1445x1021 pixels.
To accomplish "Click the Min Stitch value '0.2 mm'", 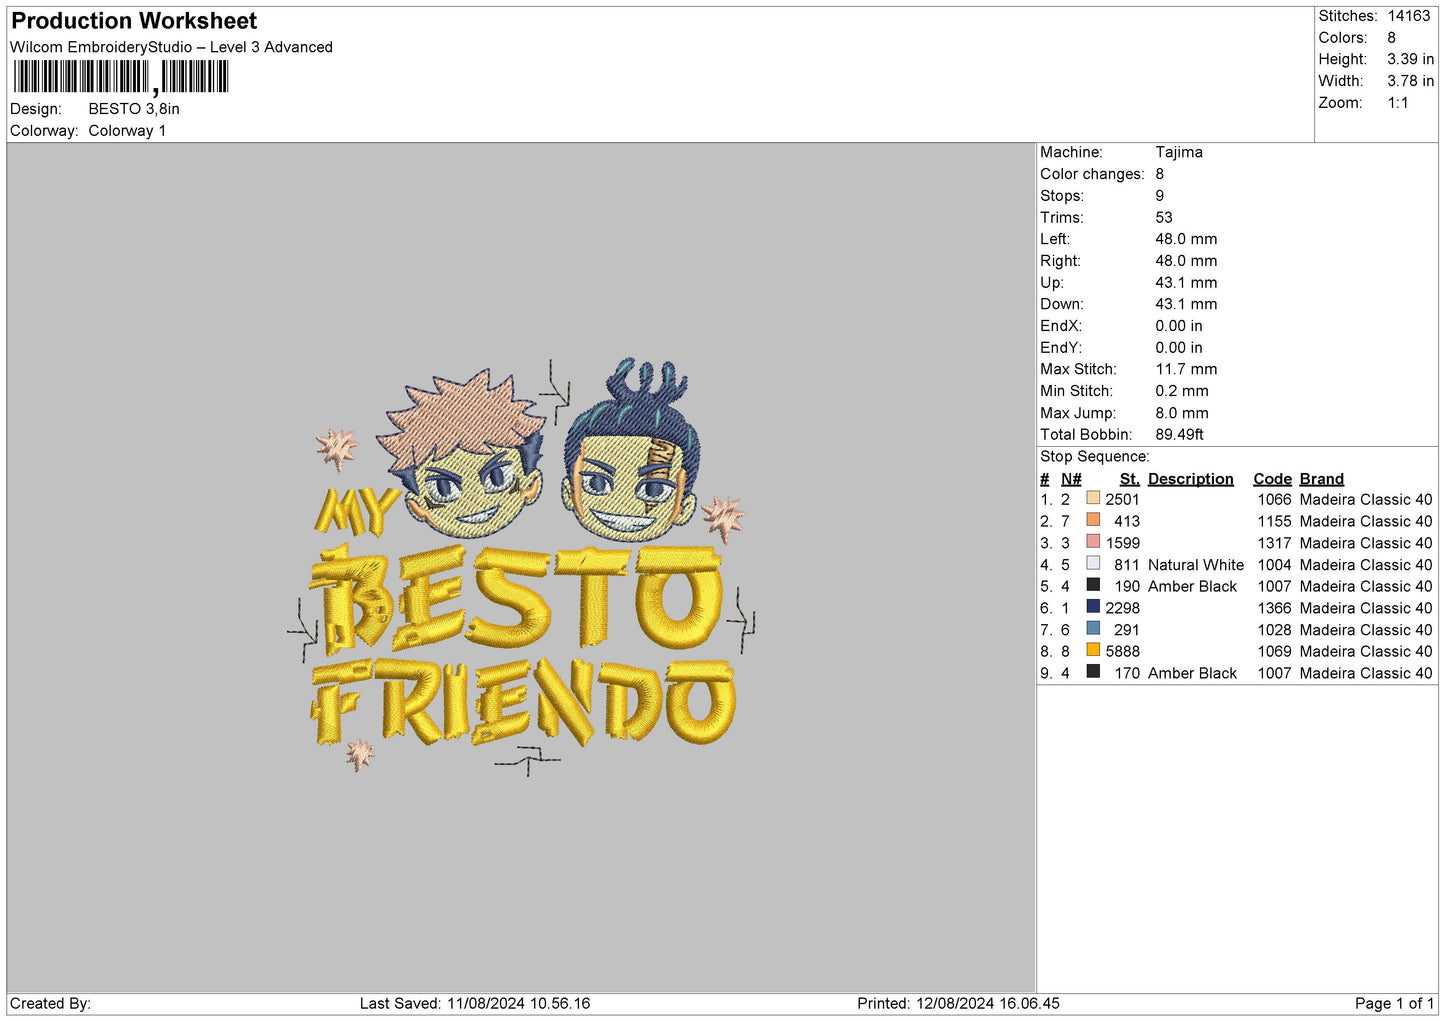I will pyautogui.click(x=1182, y=391).
